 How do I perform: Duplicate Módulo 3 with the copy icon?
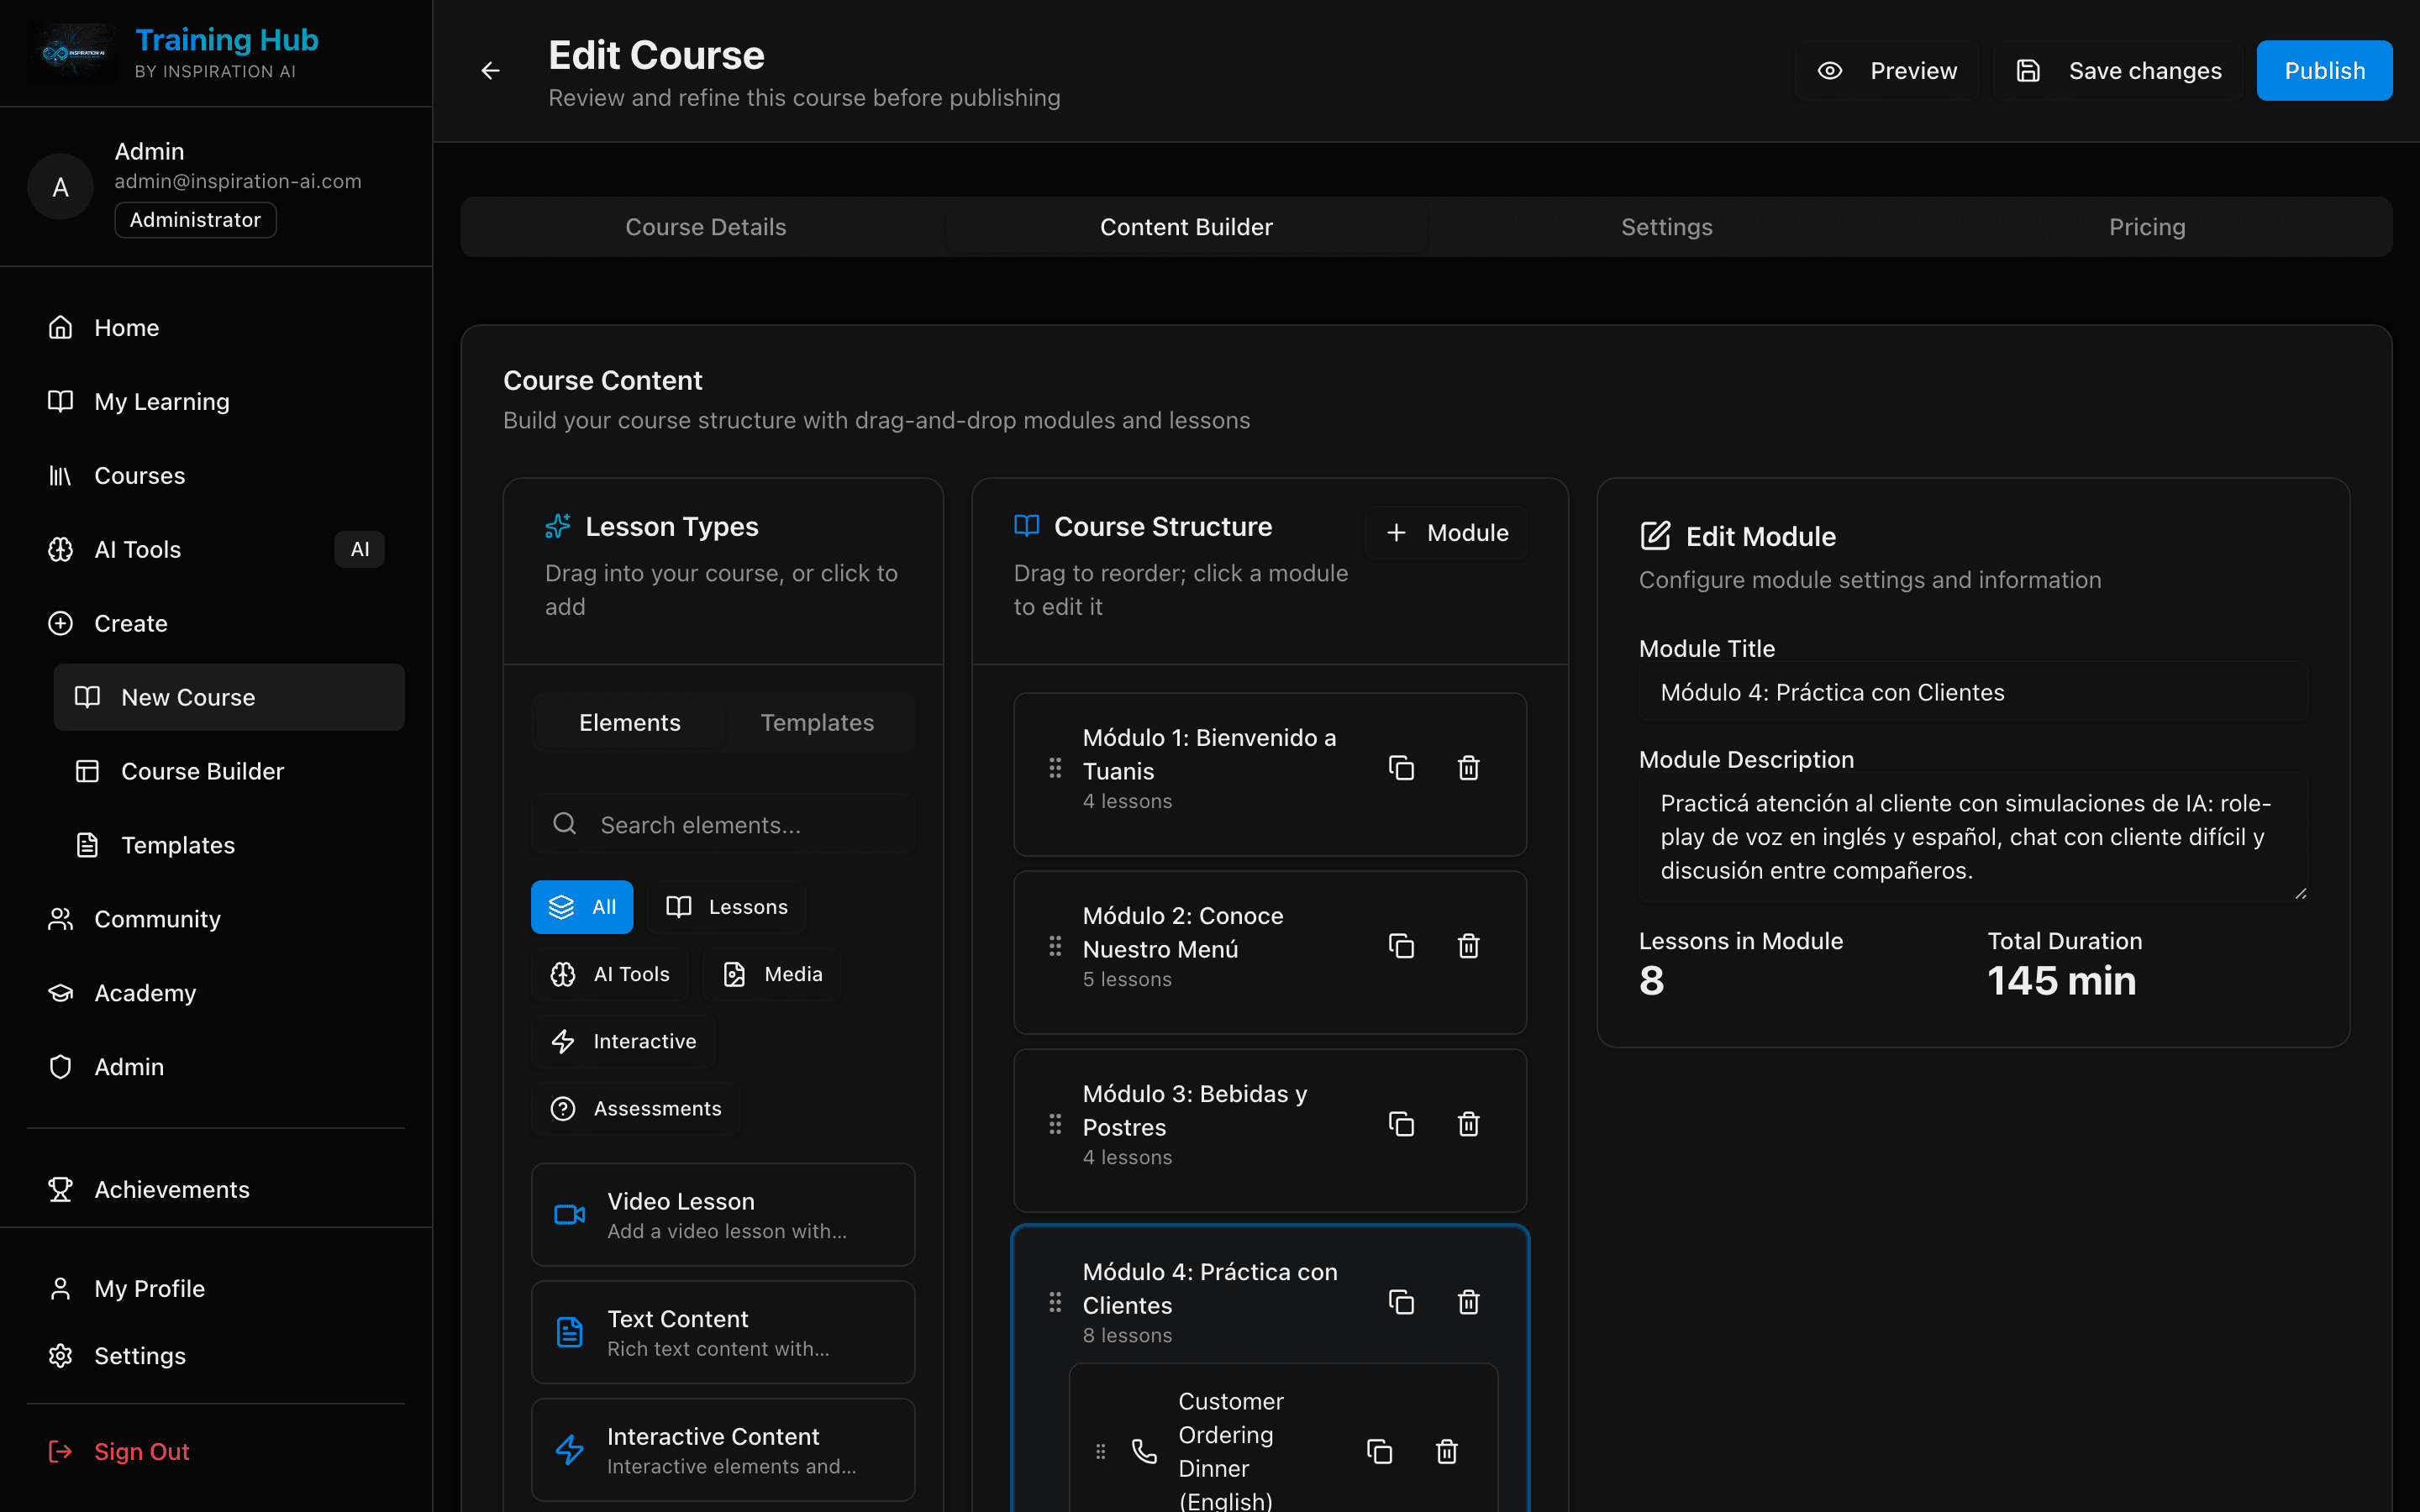(1401, 1124)
